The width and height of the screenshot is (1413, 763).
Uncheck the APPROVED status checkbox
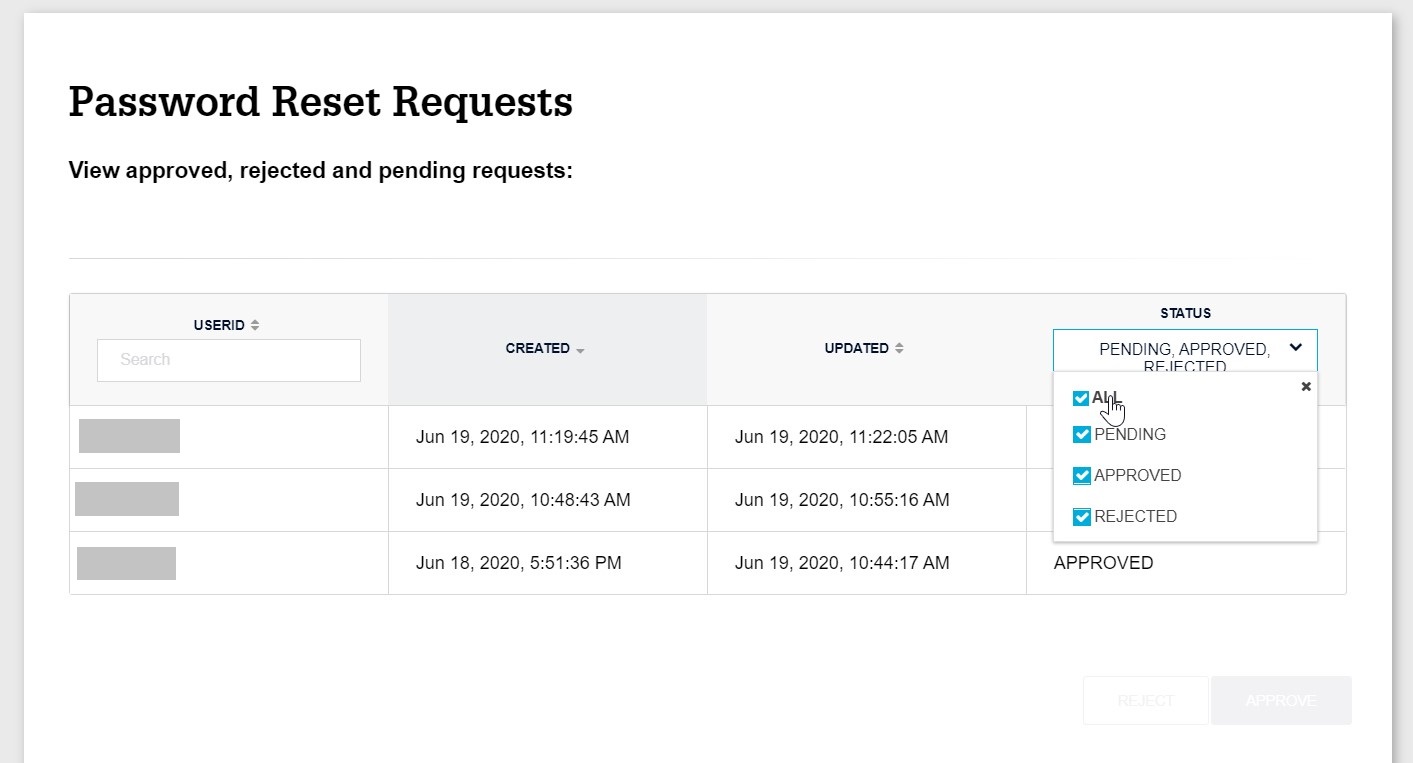[x=1081, y=475]
